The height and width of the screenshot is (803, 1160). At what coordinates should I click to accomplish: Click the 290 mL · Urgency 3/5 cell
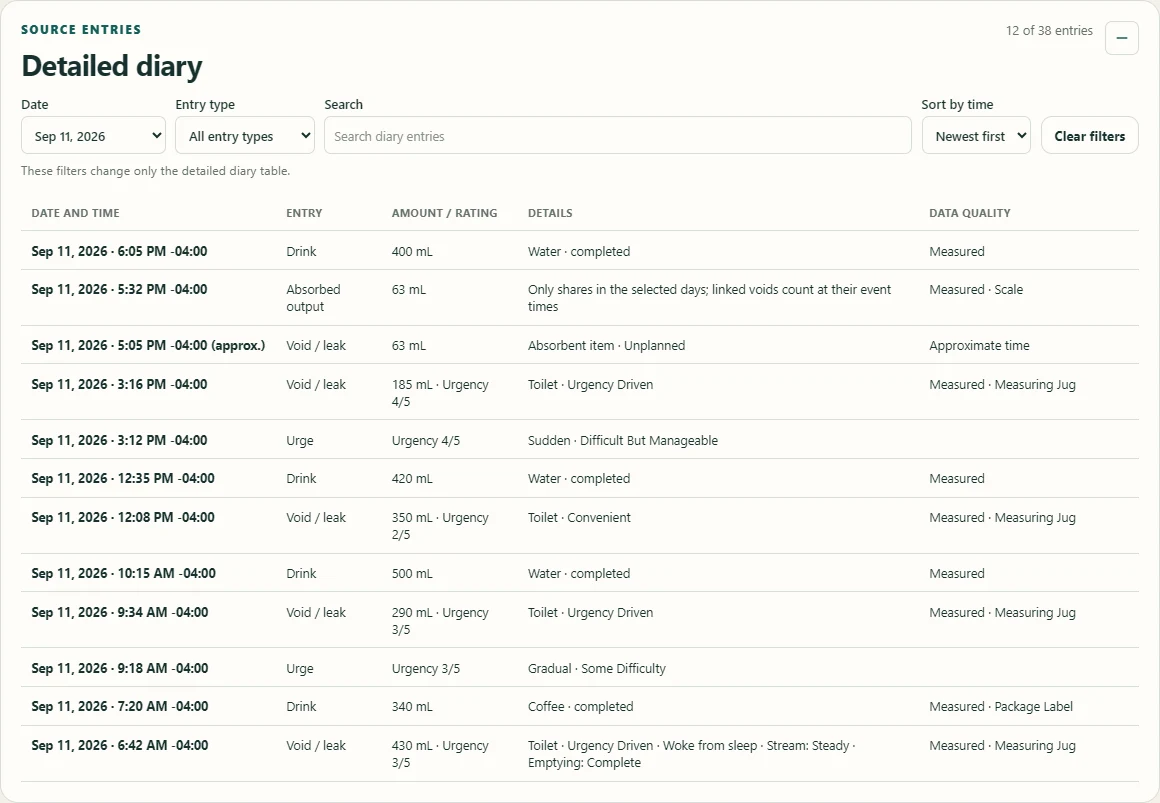click(440, 621)
